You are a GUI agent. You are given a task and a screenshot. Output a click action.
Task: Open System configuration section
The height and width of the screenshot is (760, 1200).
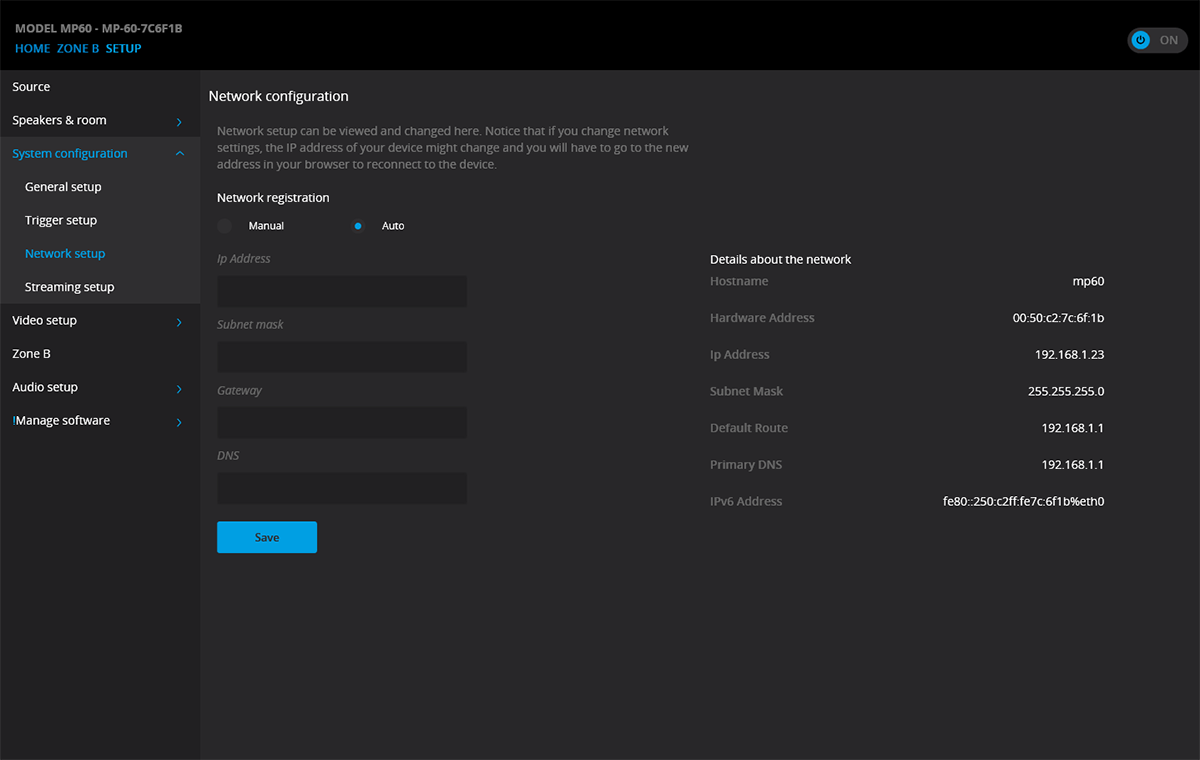pyautogui.click(x=100, y=154)
